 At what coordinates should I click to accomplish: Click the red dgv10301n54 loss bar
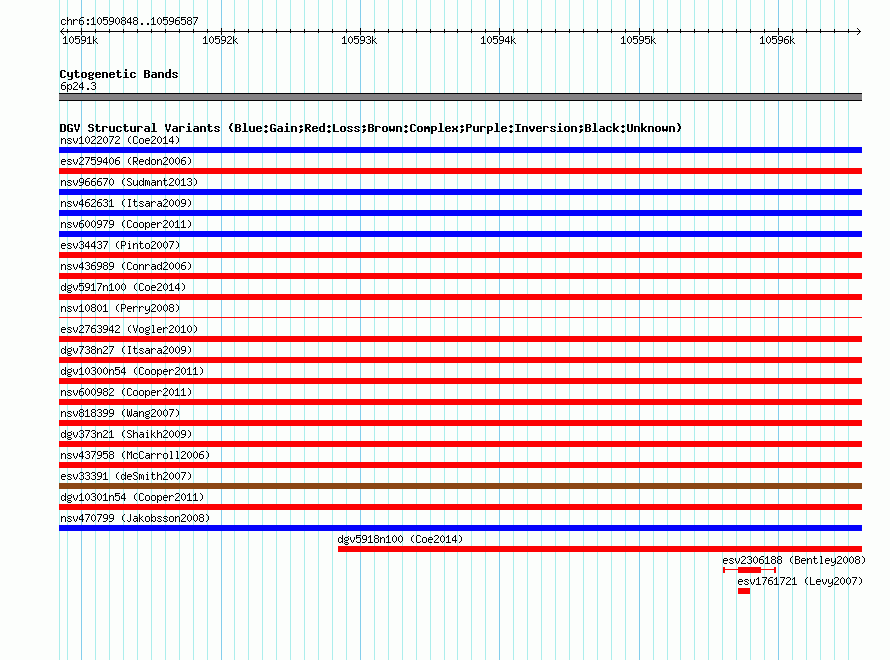(x=460, y=507)
